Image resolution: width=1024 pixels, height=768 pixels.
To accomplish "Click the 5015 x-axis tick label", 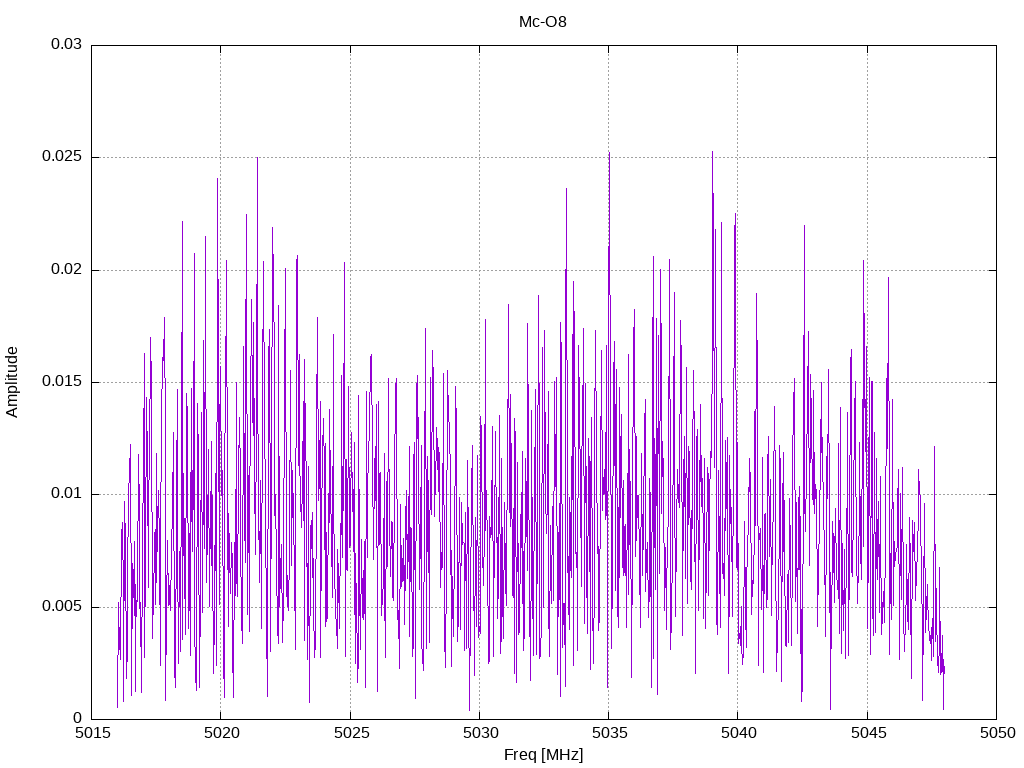I will (x=92, y=733).
